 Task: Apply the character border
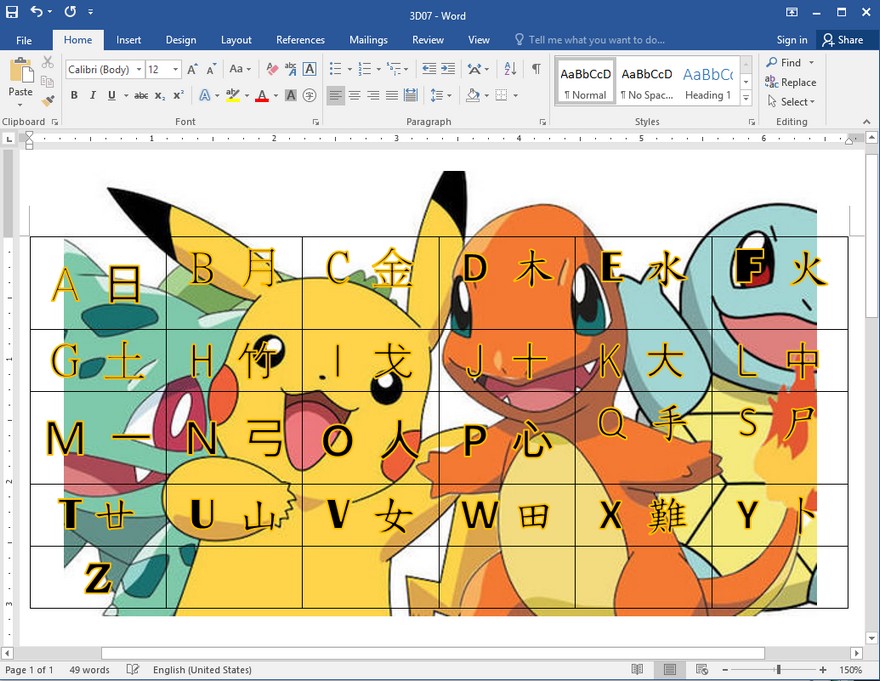(309, 69)
